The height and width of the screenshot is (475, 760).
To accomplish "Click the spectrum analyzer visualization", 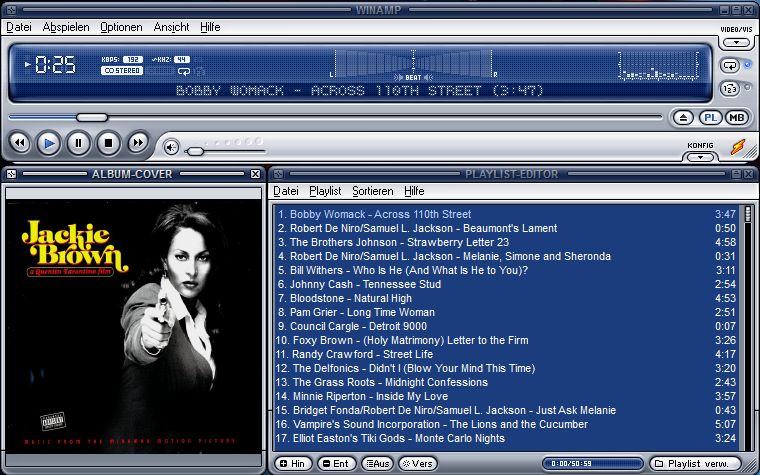I will coord(658,65).
